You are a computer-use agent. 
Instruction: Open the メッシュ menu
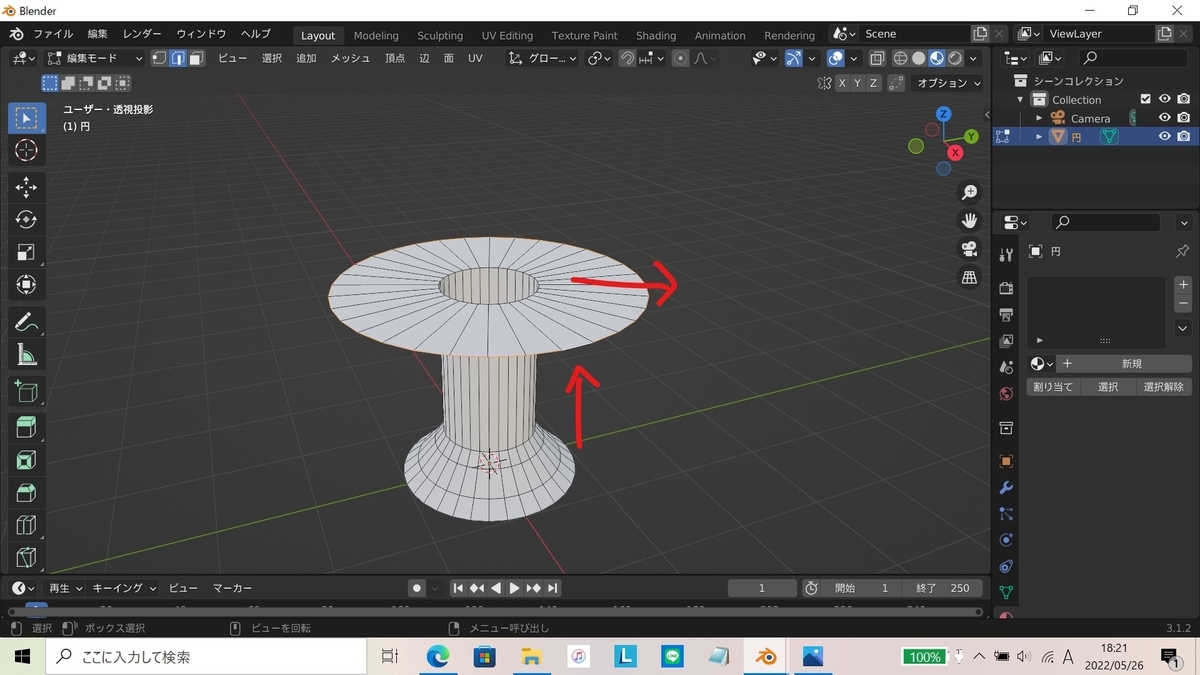[x=351, y=59]
